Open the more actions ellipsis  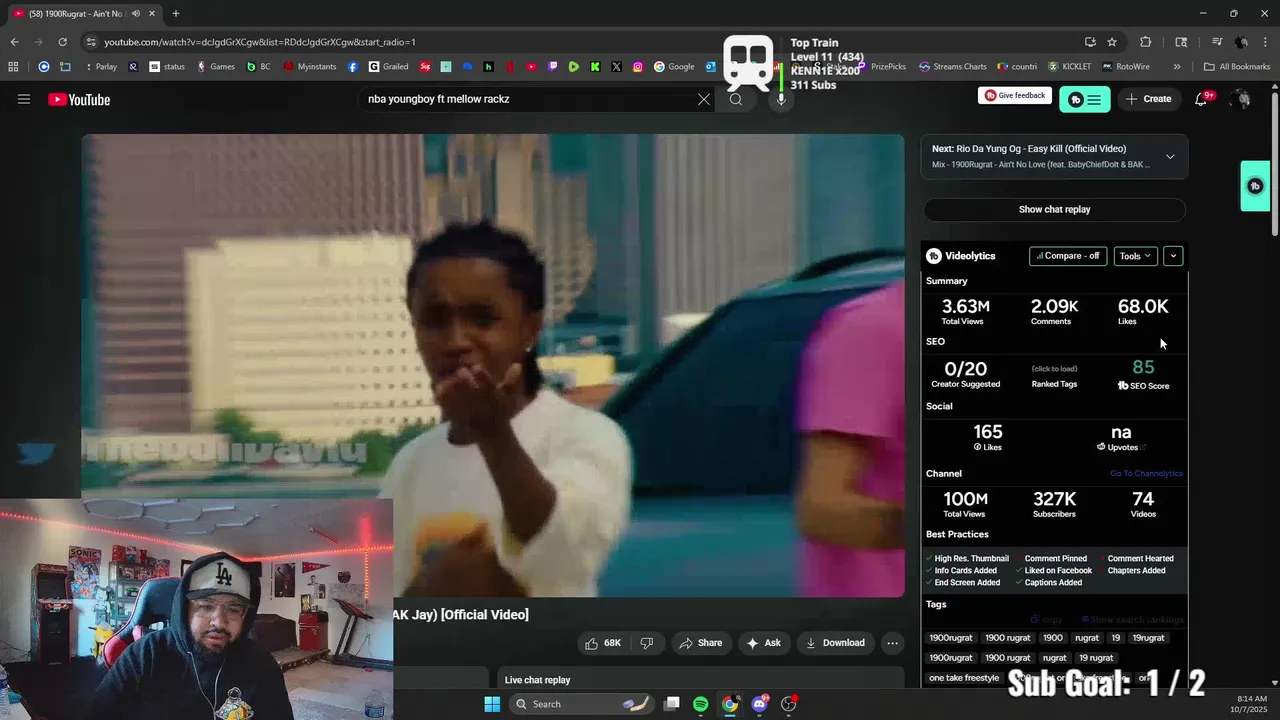(x=893, y=643)
